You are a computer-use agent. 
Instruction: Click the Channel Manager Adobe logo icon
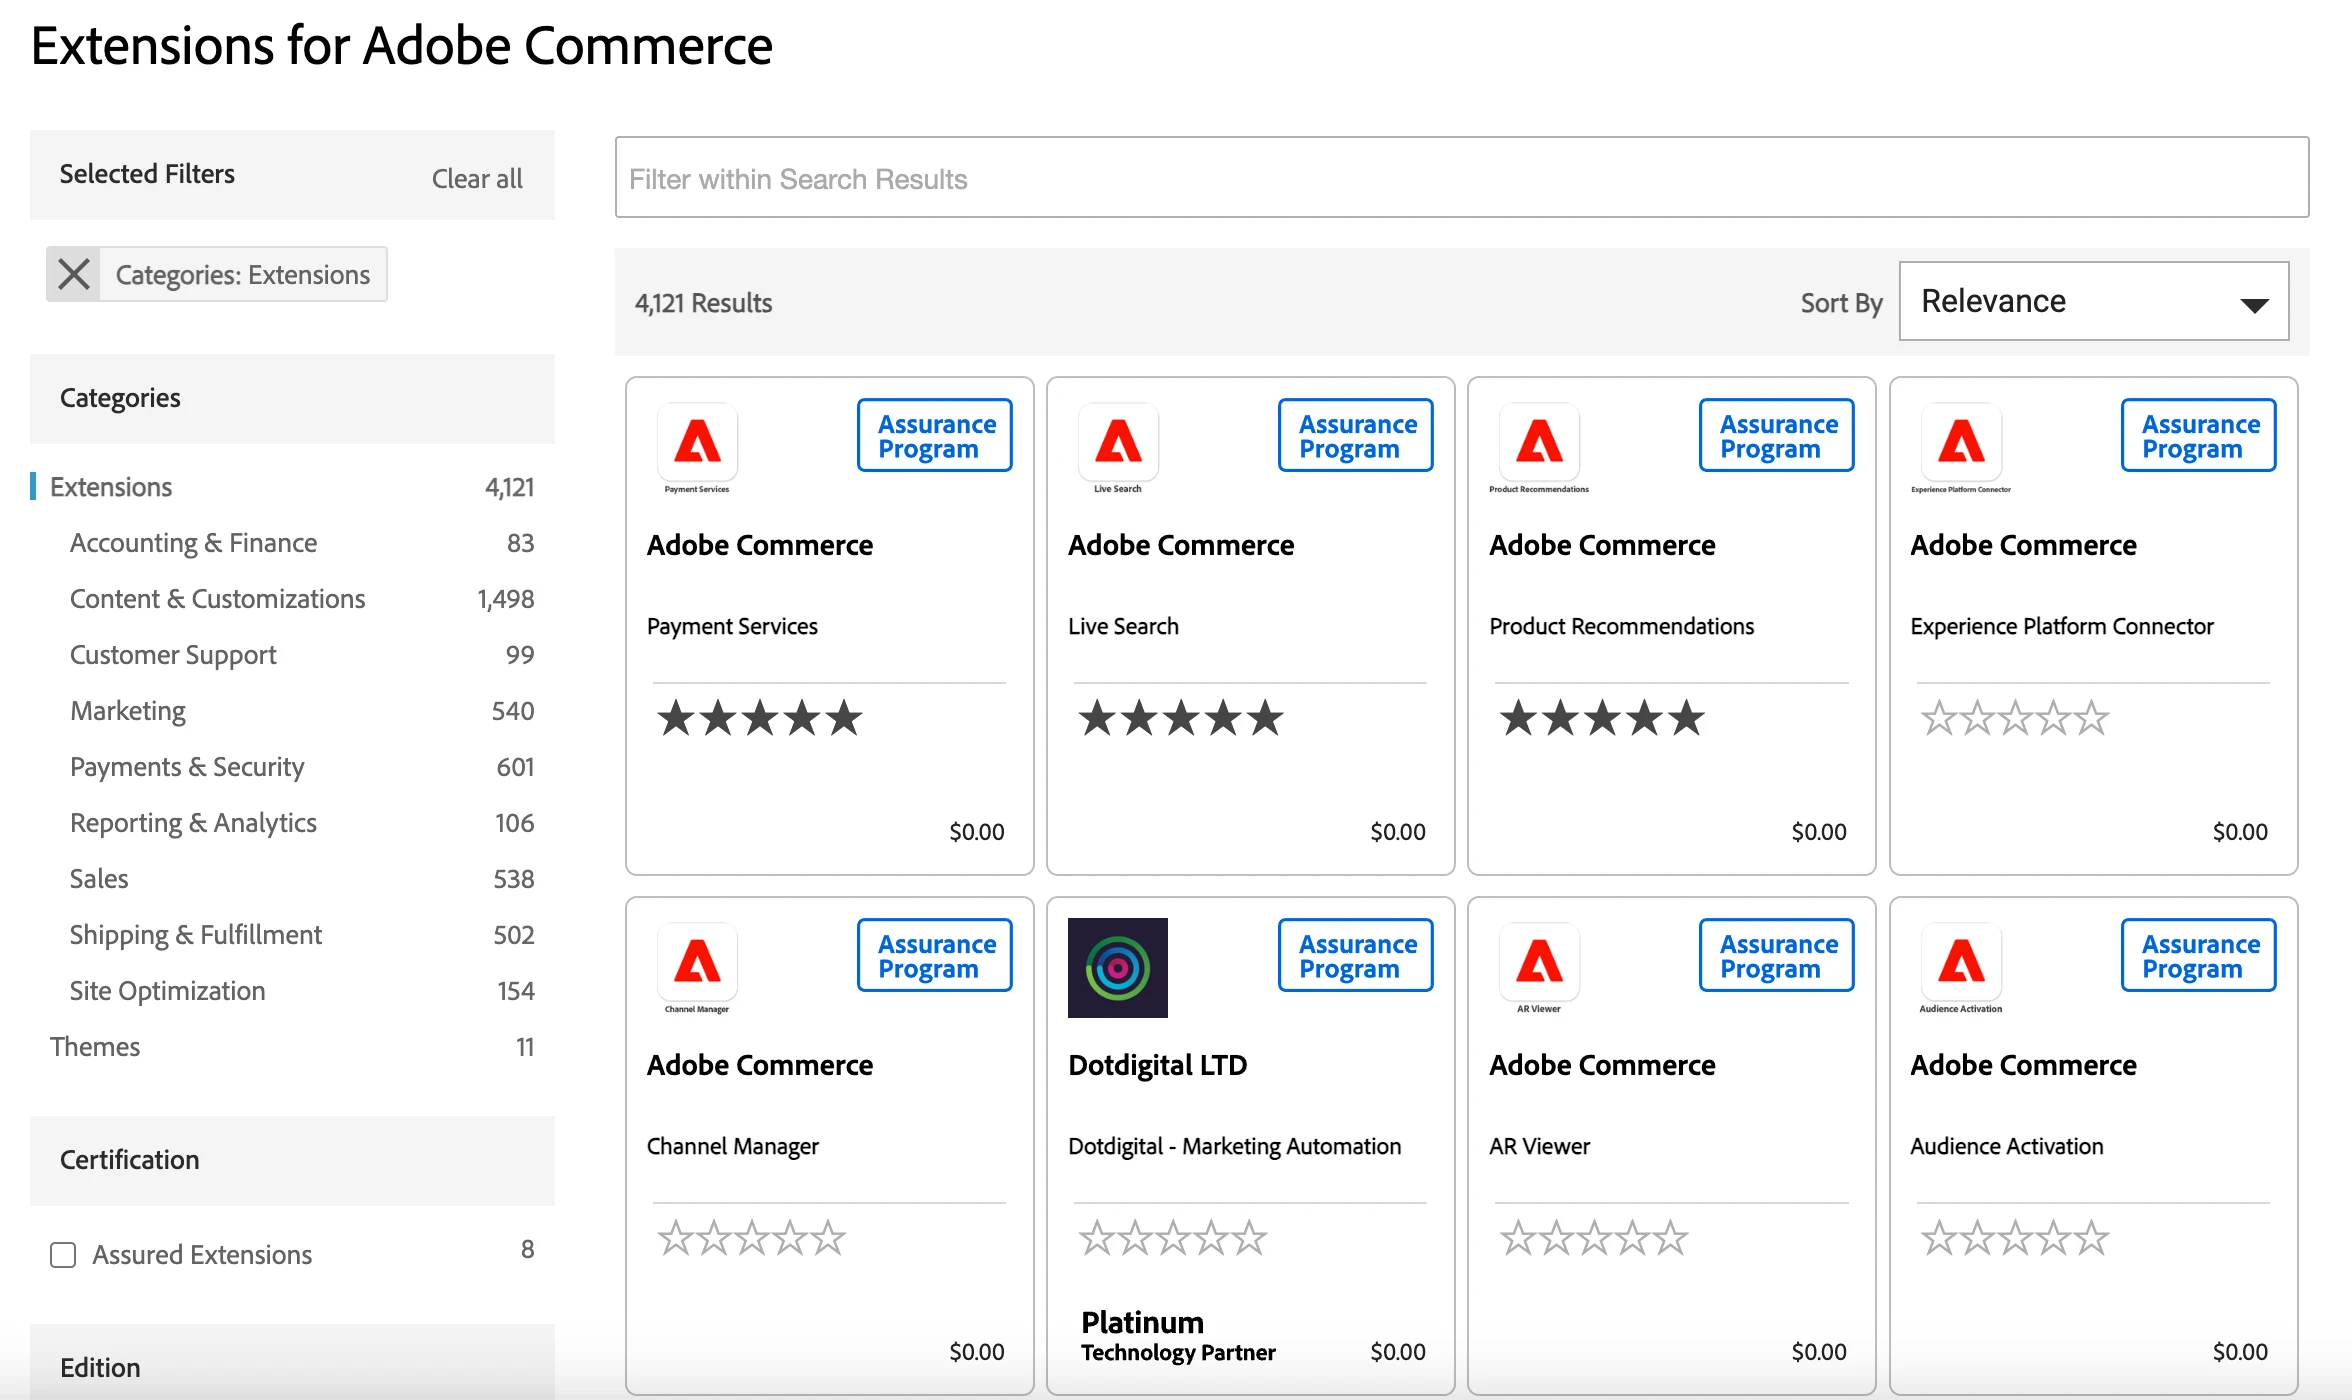[697, 962]
